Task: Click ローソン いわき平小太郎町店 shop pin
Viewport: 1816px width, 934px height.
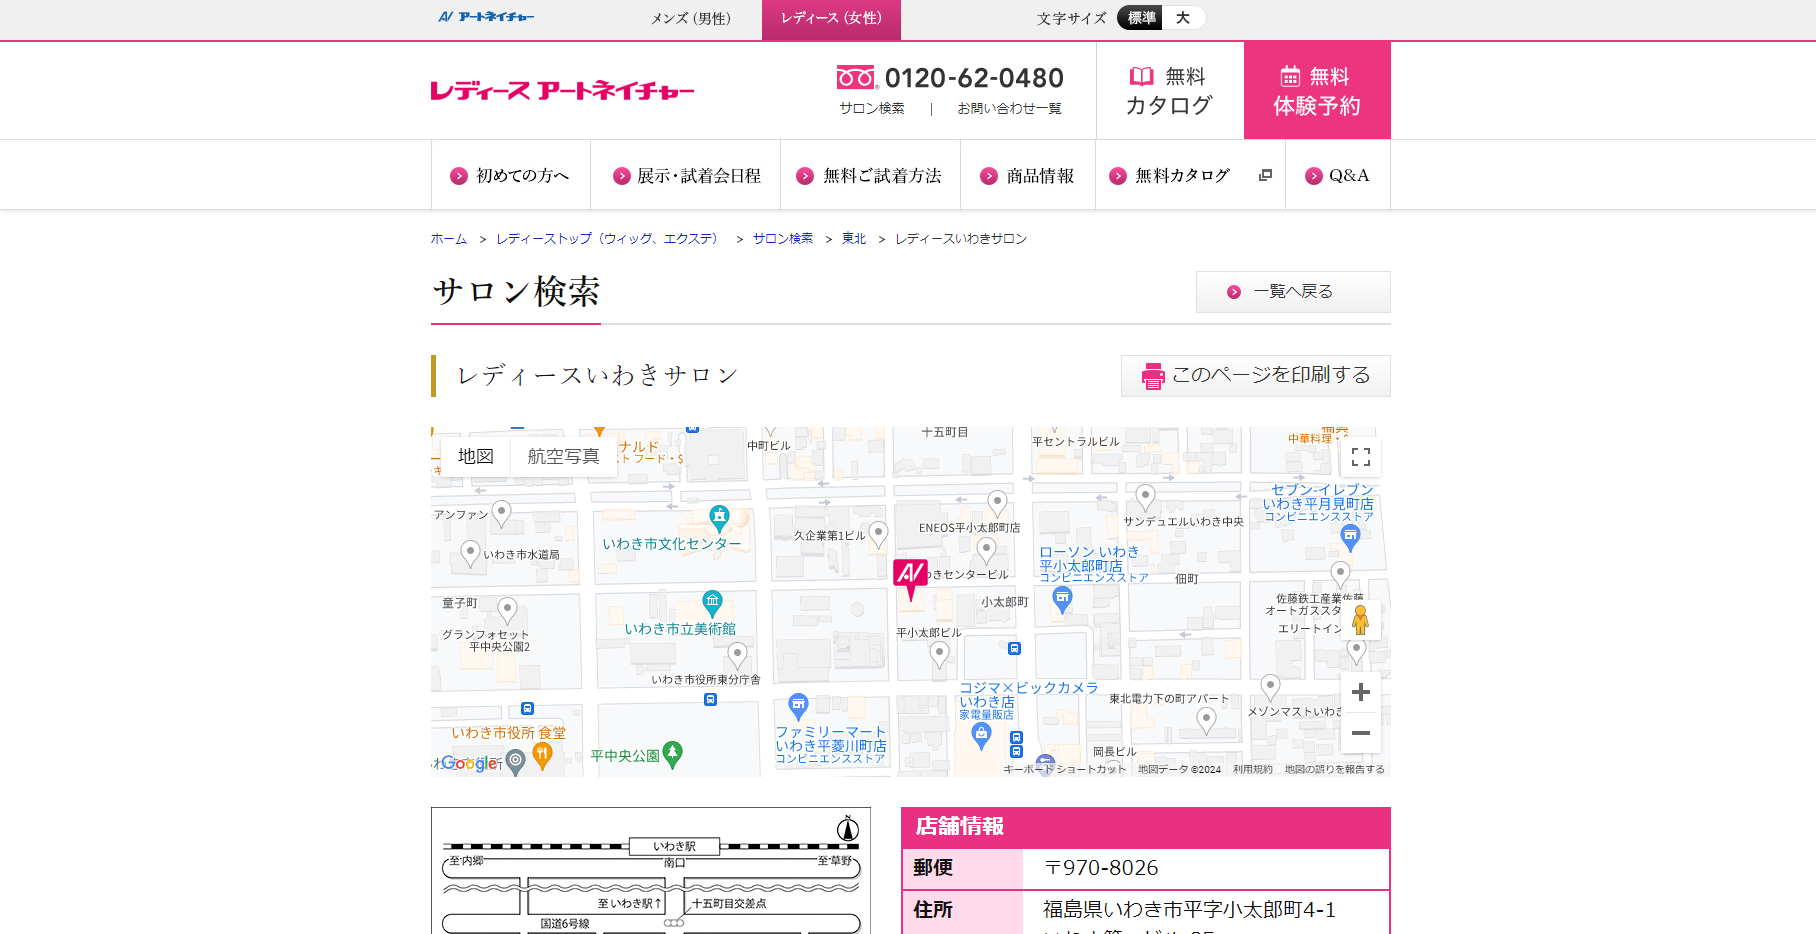Action: (x=1062, y=599)
